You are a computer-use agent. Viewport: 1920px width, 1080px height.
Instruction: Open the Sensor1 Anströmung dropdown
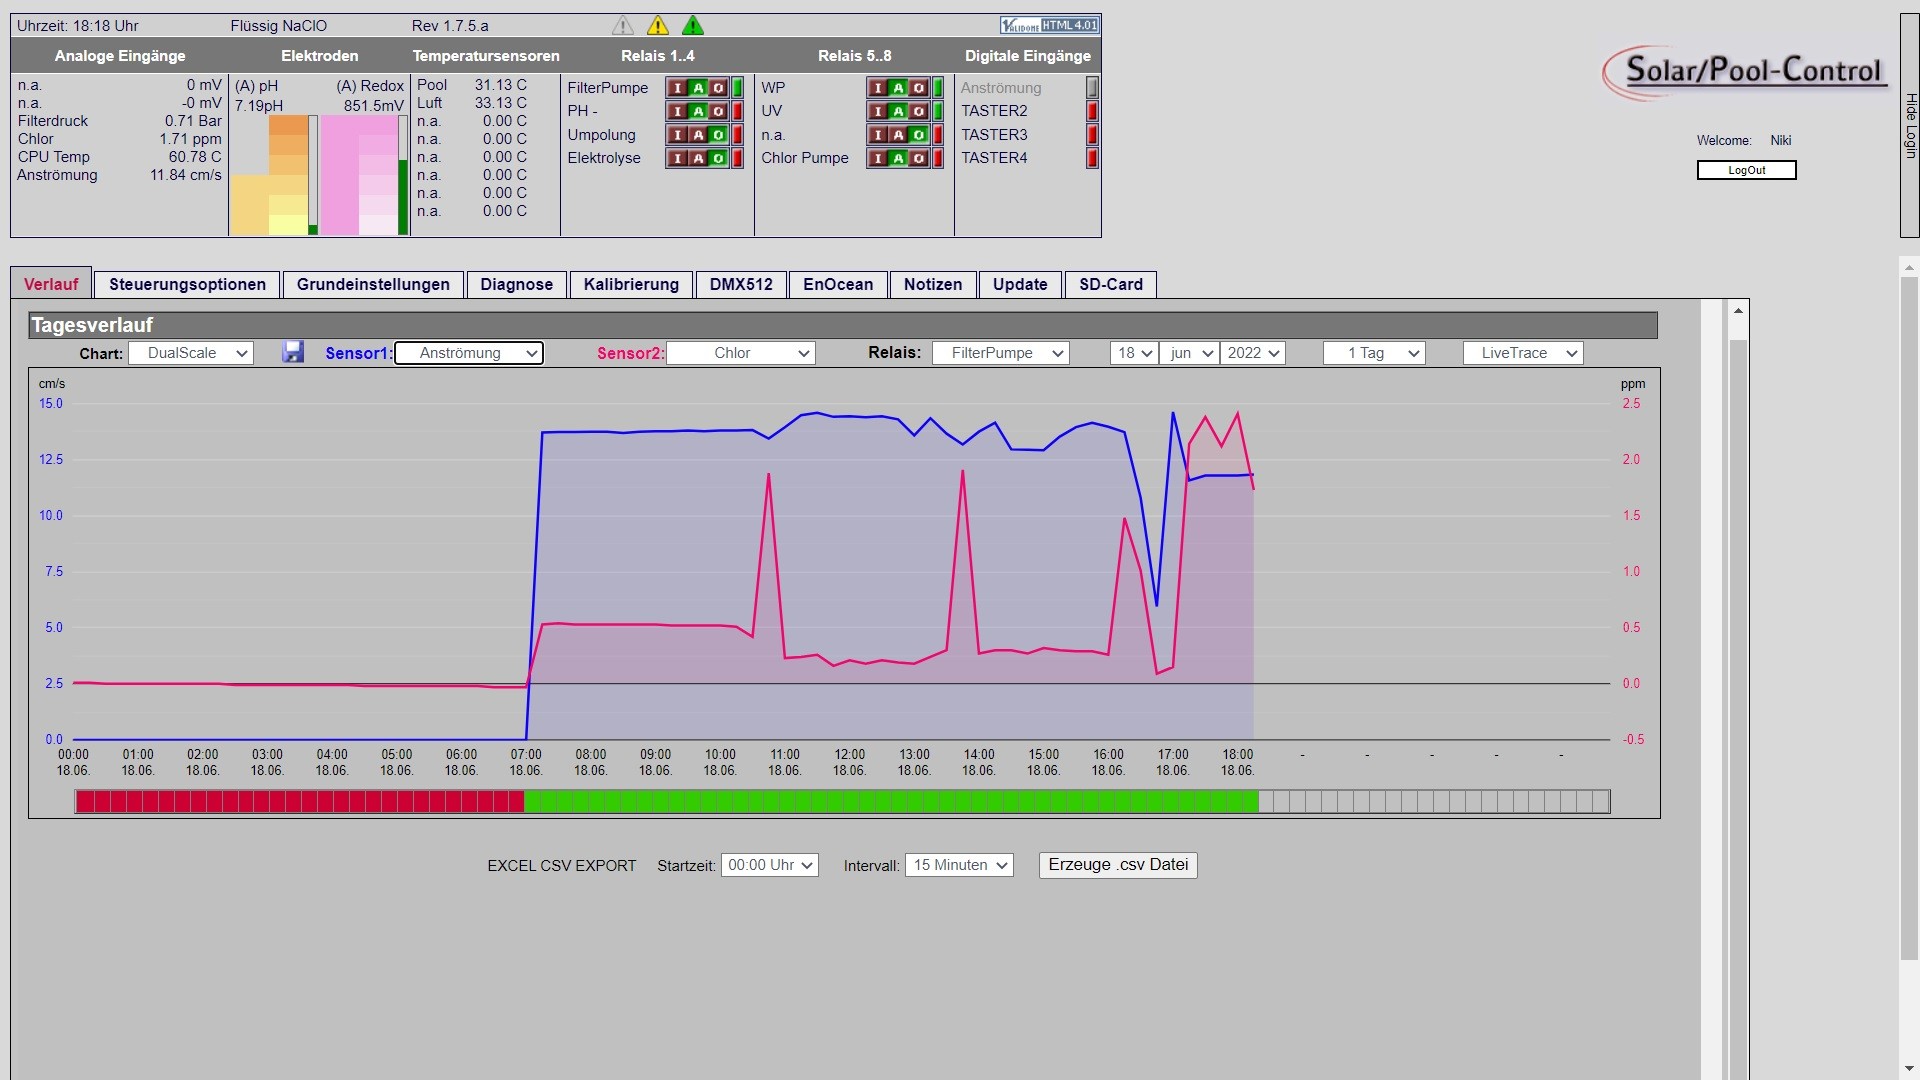point(469,353)
